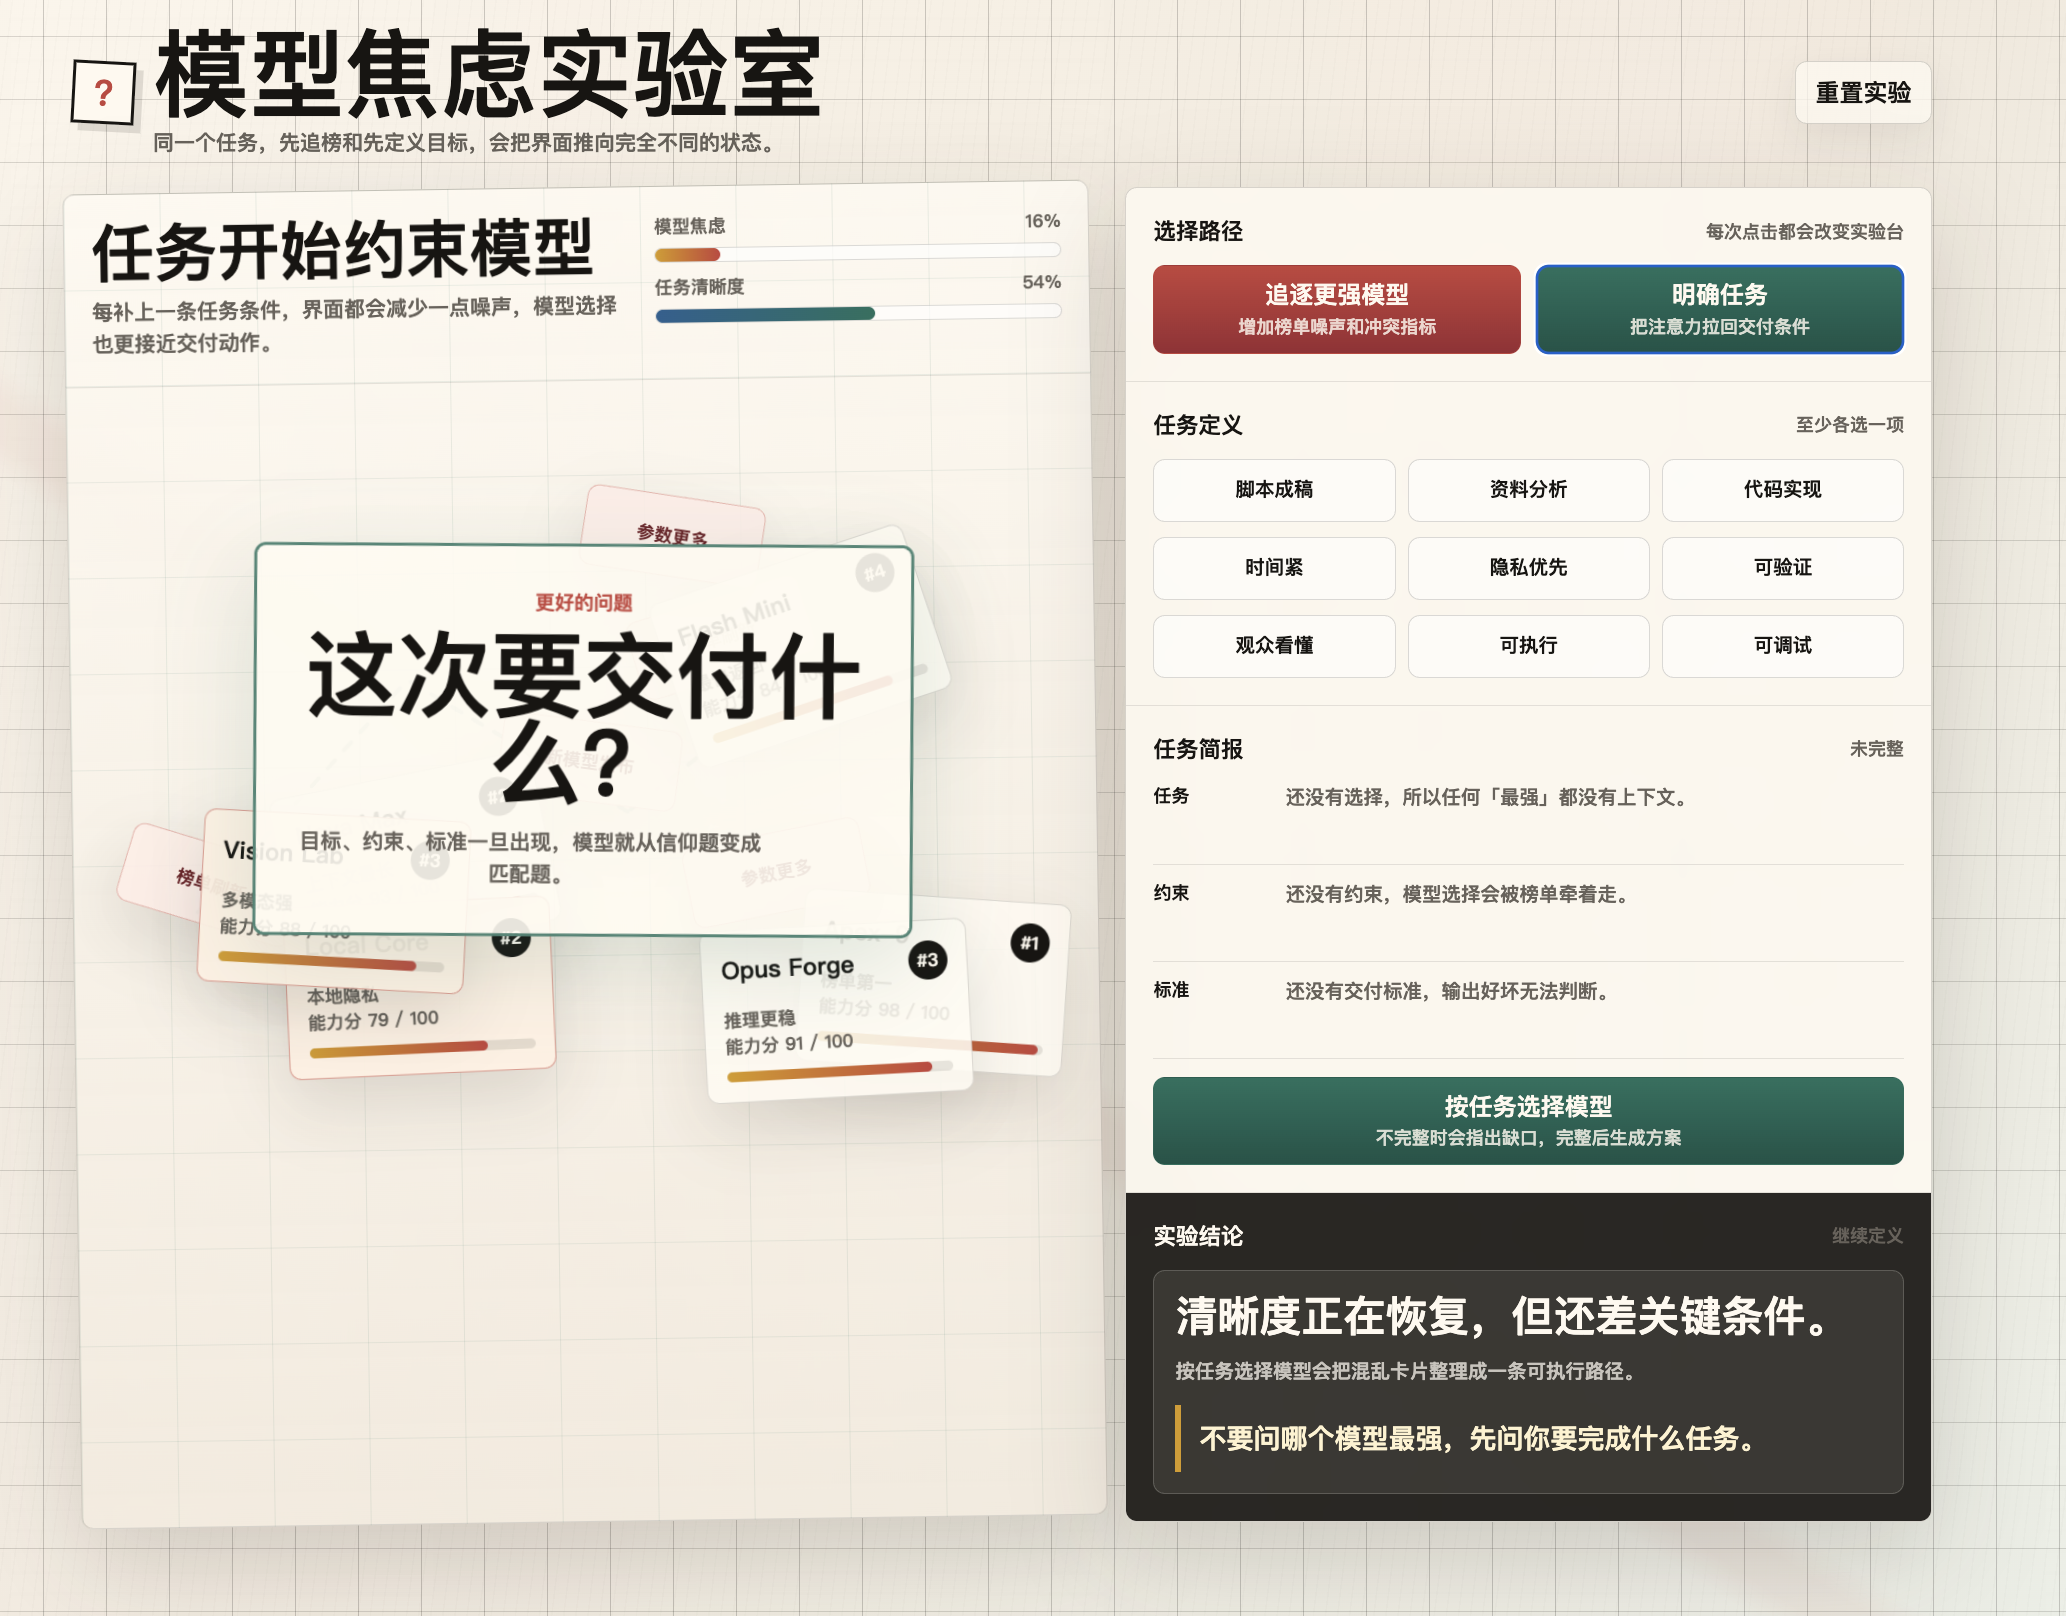Screen dimensions: 2066x1616
Task: Click the 重置实验 button
Action: point(1863,93)
